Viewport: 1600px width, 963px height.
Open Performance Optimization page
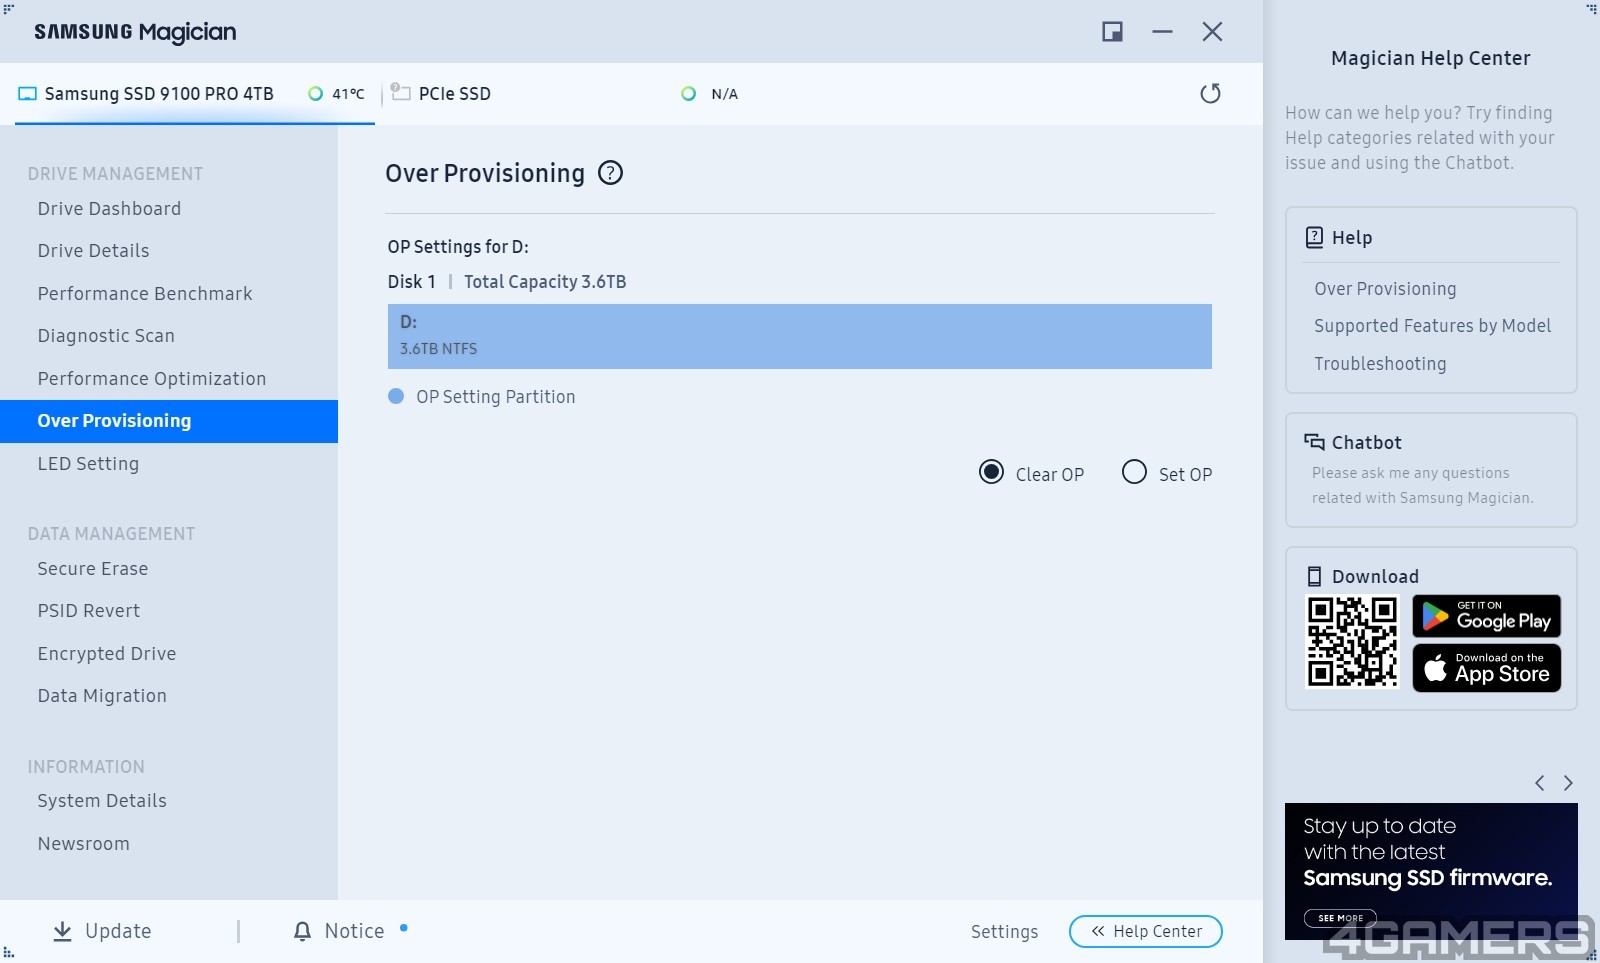point(152,379)
